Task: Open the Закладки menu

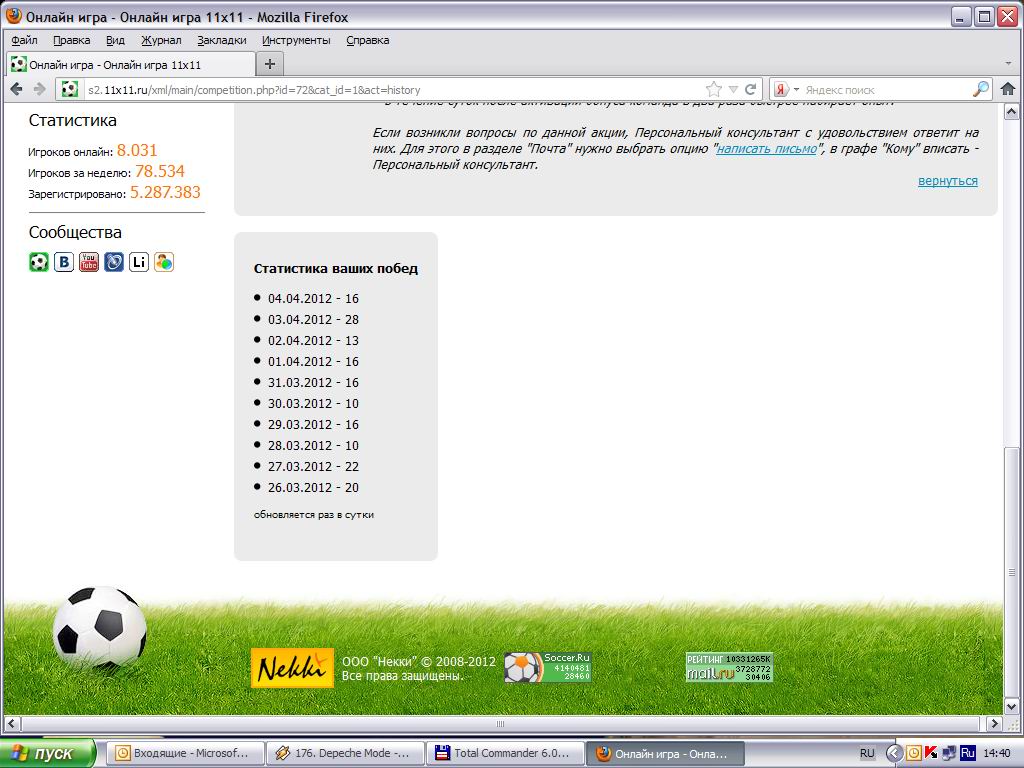Action: 221,40
